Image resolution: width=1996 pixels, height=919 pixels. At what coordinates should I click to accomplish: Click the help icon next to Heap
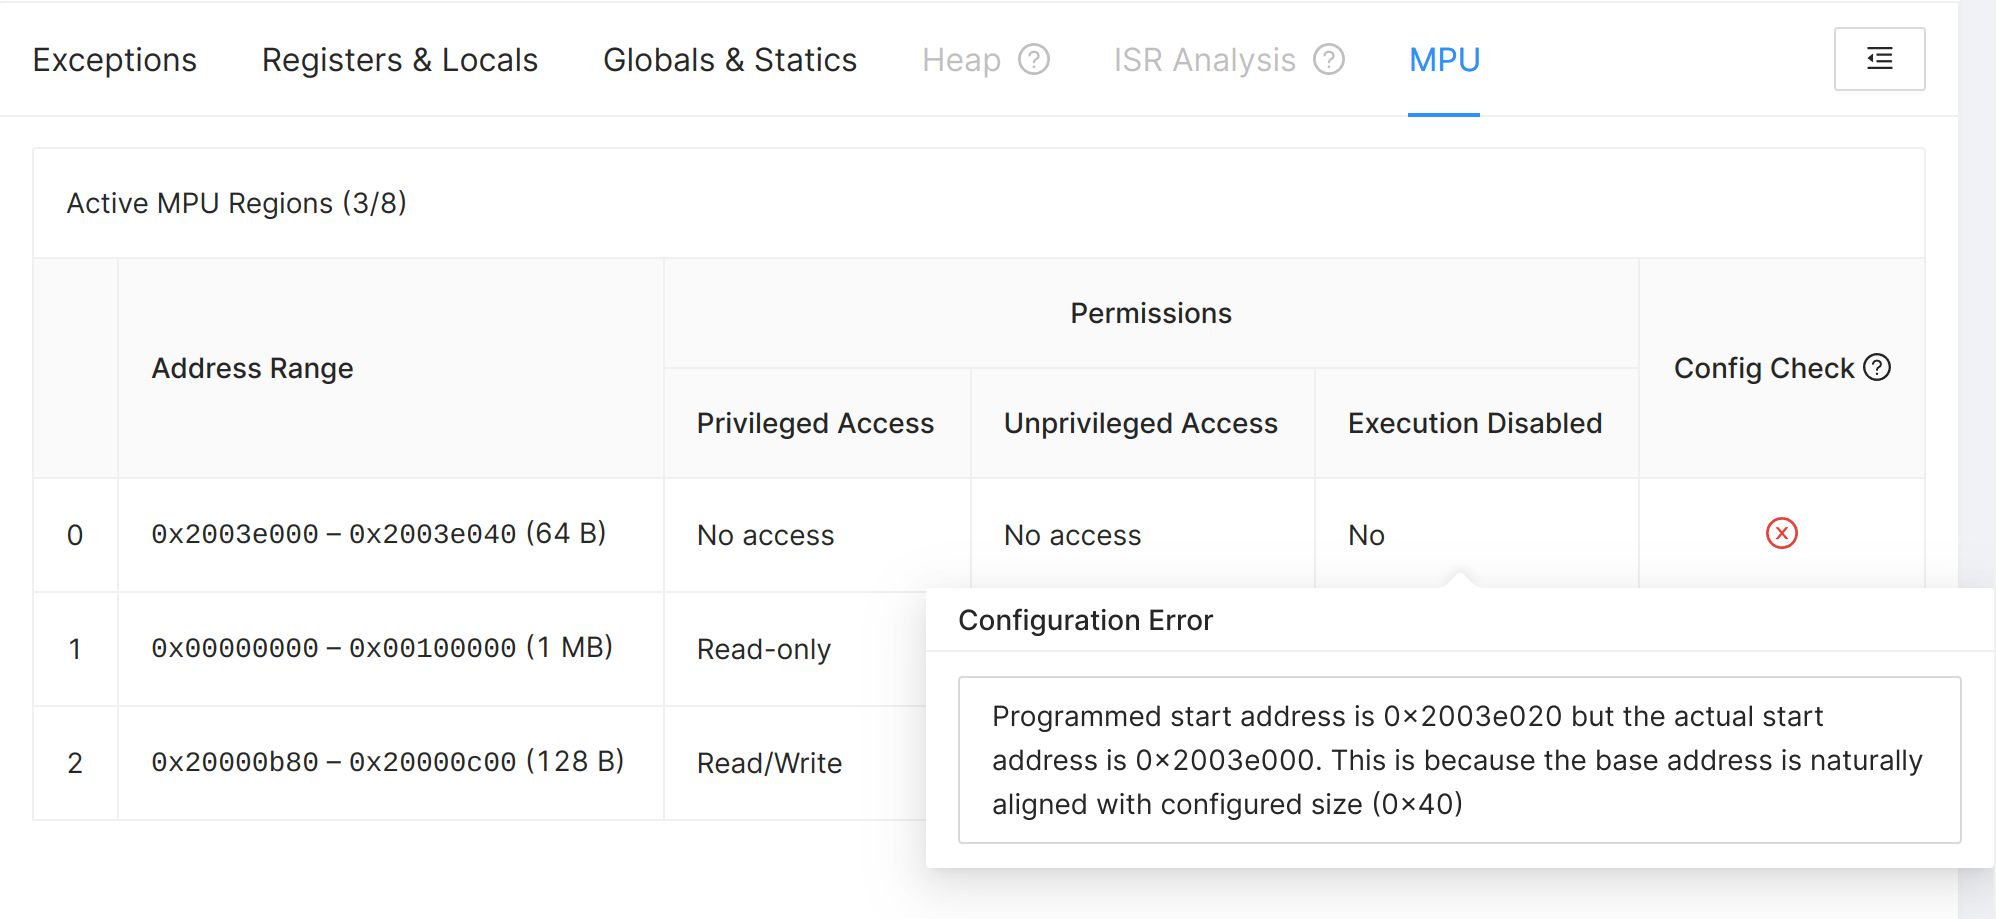1034,60
